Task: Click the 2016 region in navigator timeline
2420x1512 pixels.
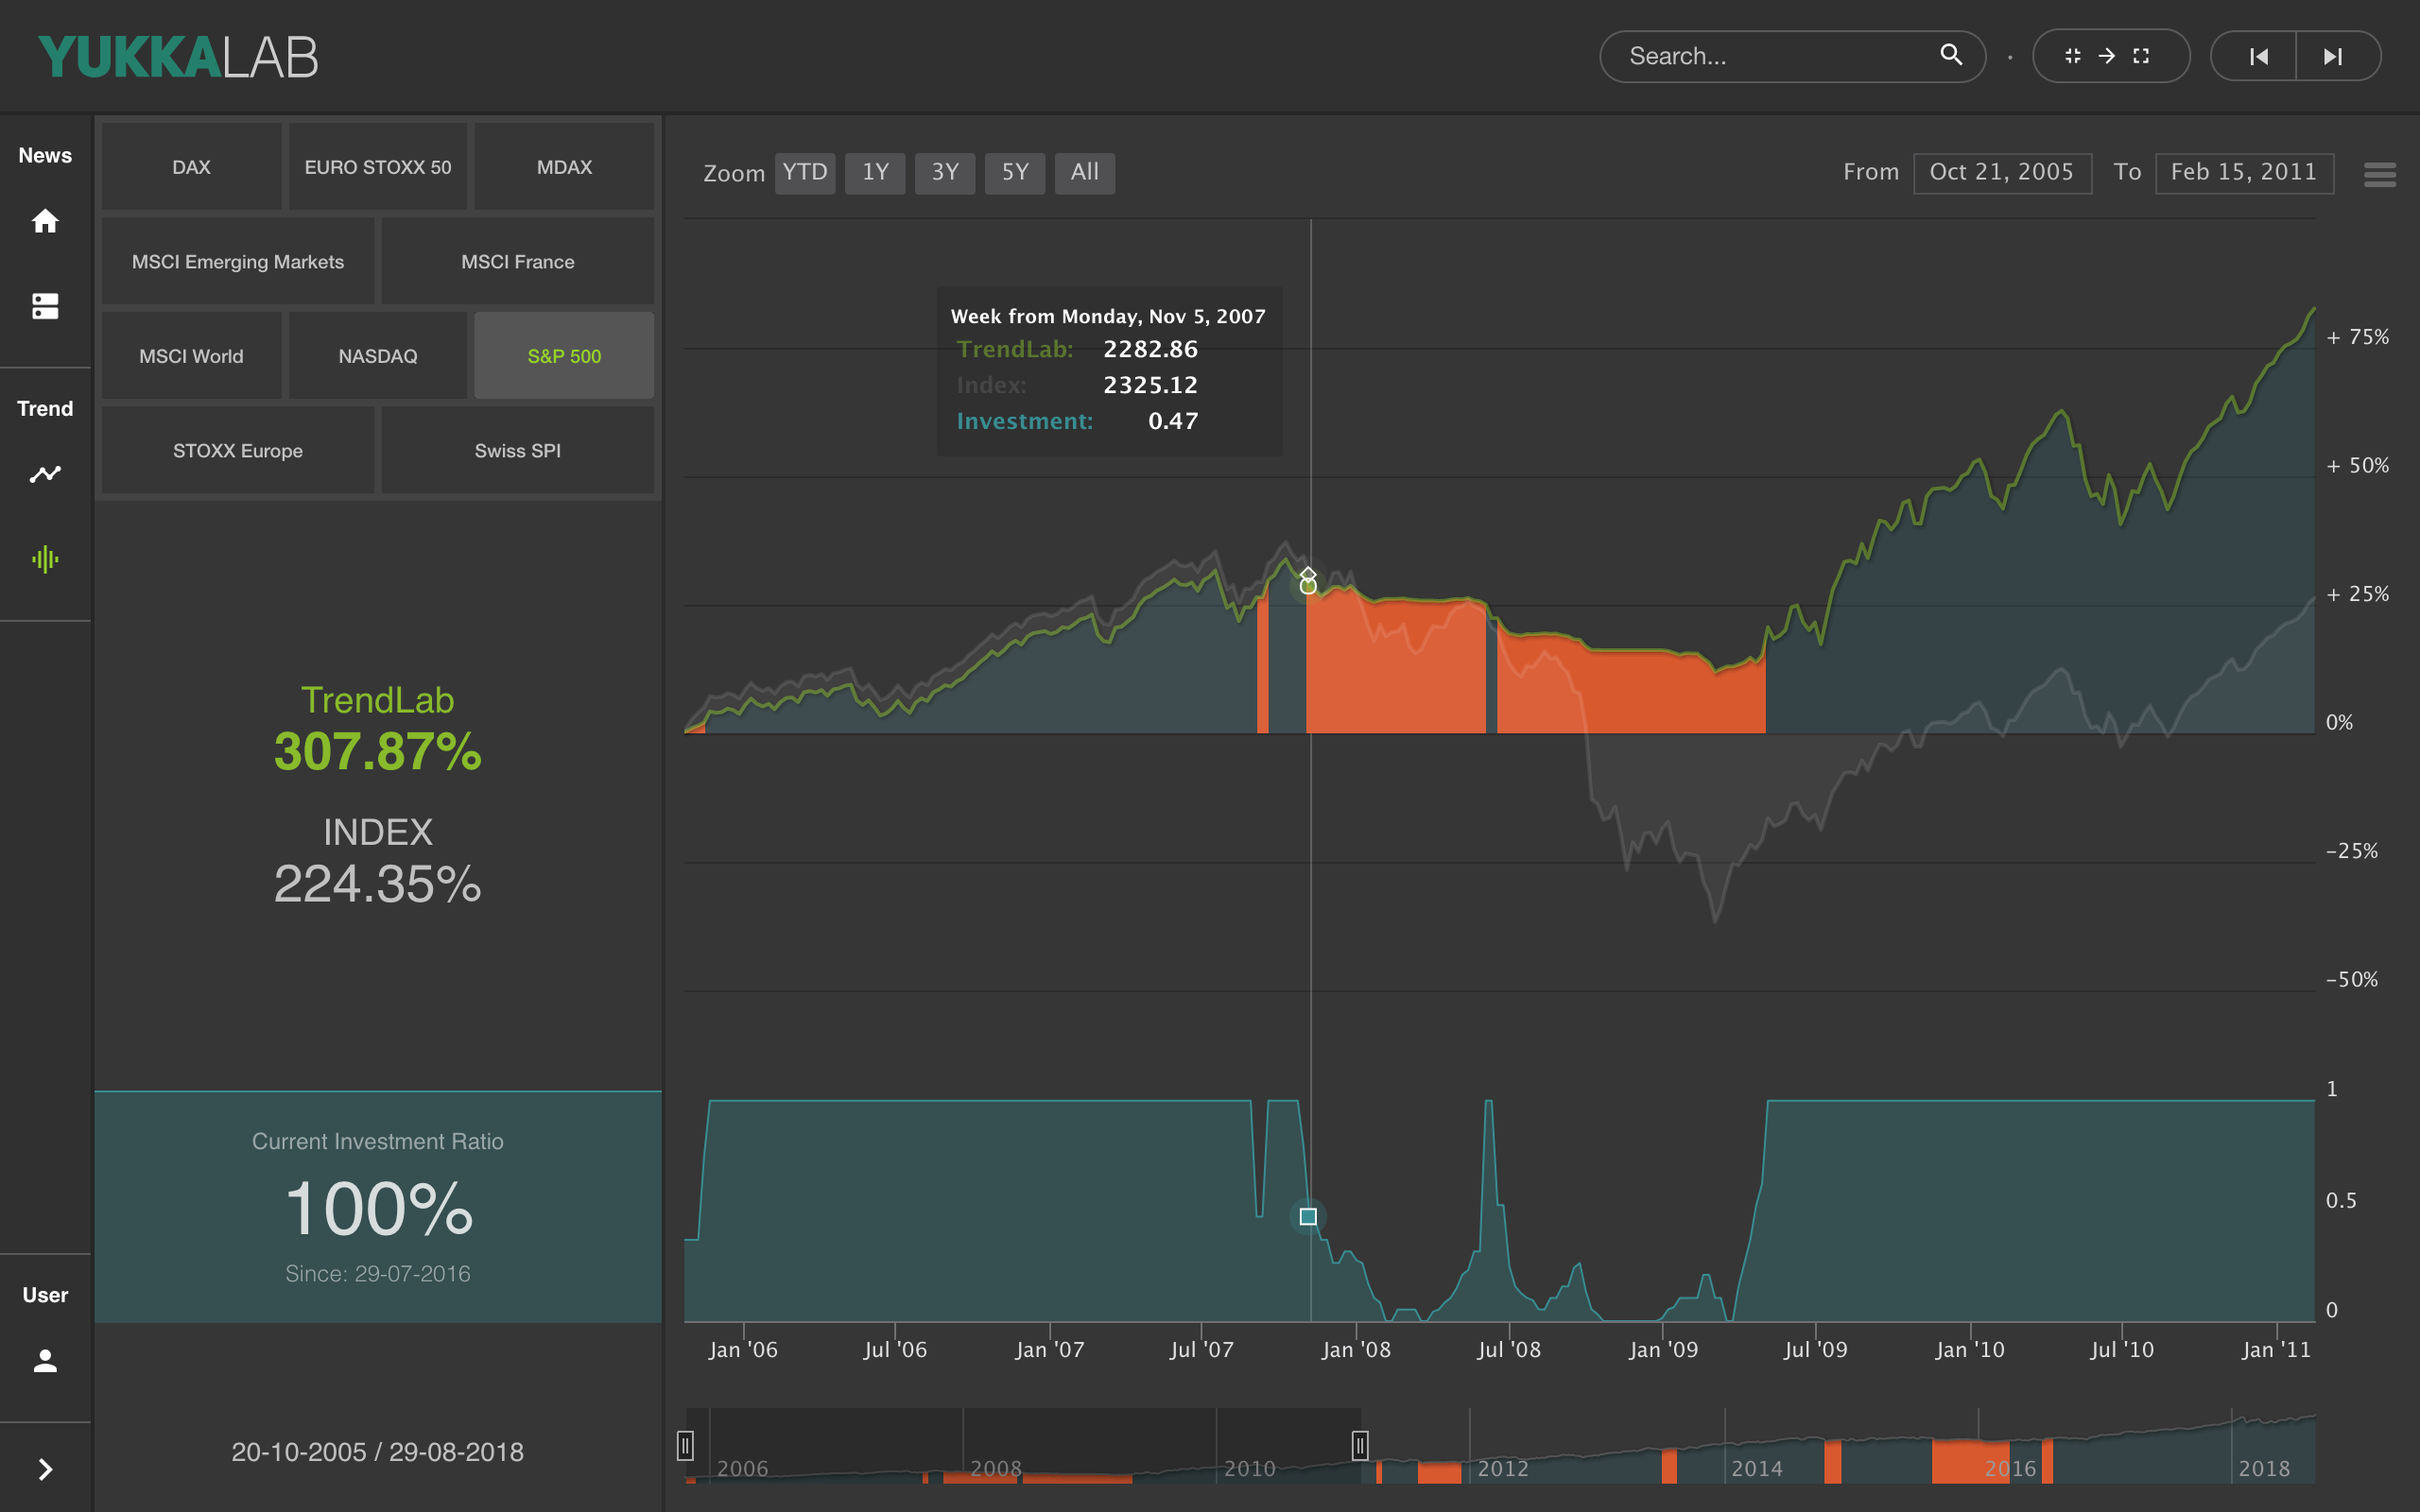Action: click(x=2010, y=1468)
